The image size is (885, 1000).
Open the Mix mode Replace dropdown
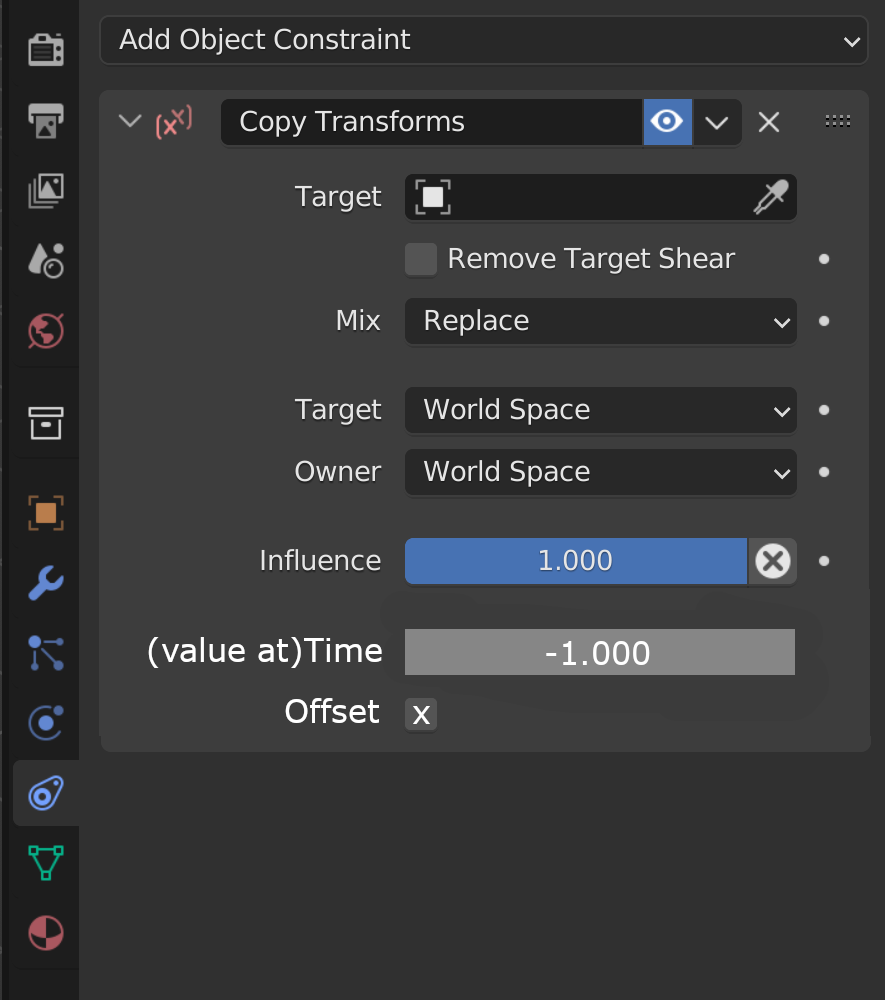[601, 321]
